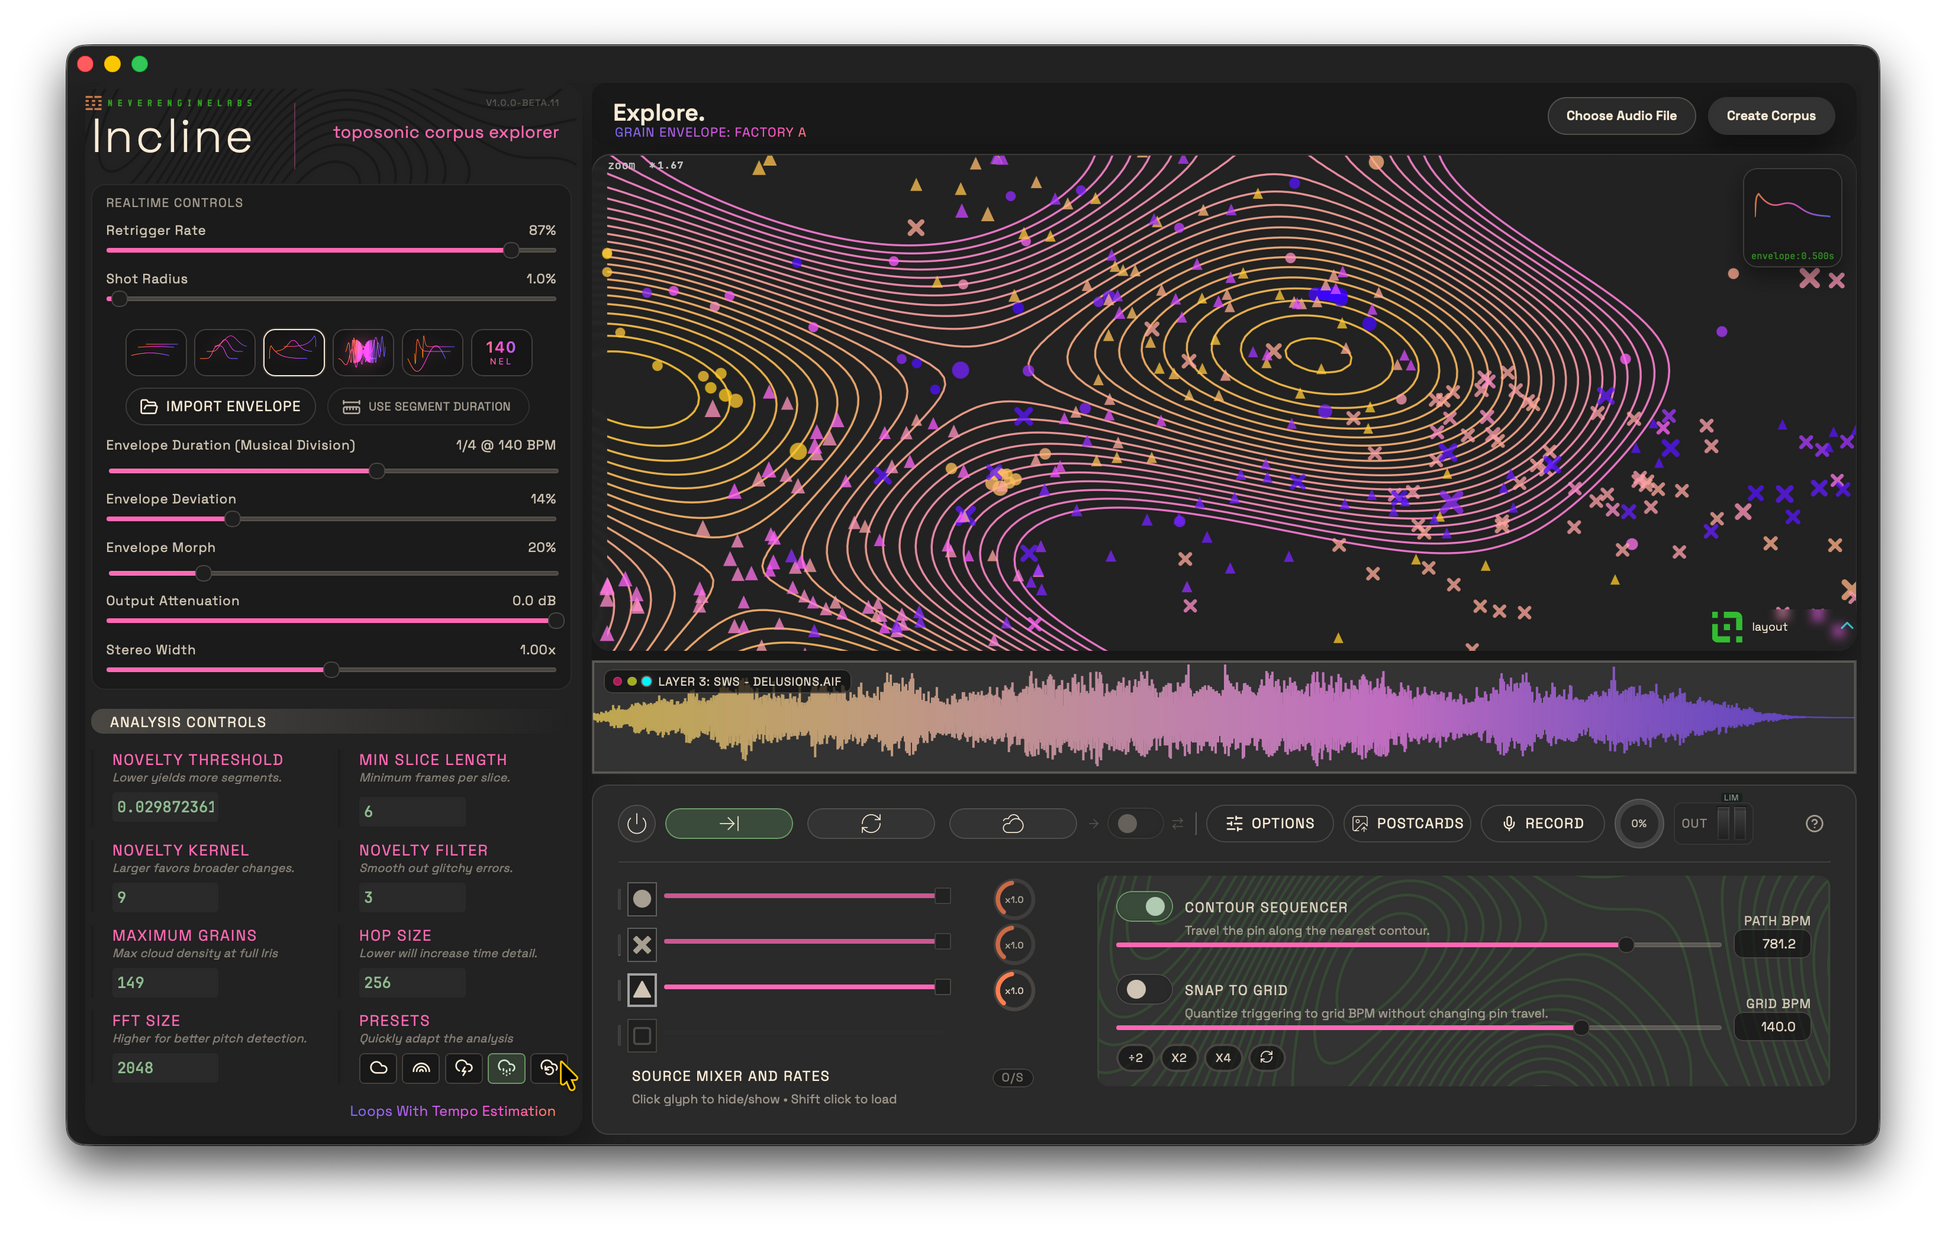Enable the Snap to Grid toggle
Viewport: 1946px width, 1233px height.
pos(1145,990)
